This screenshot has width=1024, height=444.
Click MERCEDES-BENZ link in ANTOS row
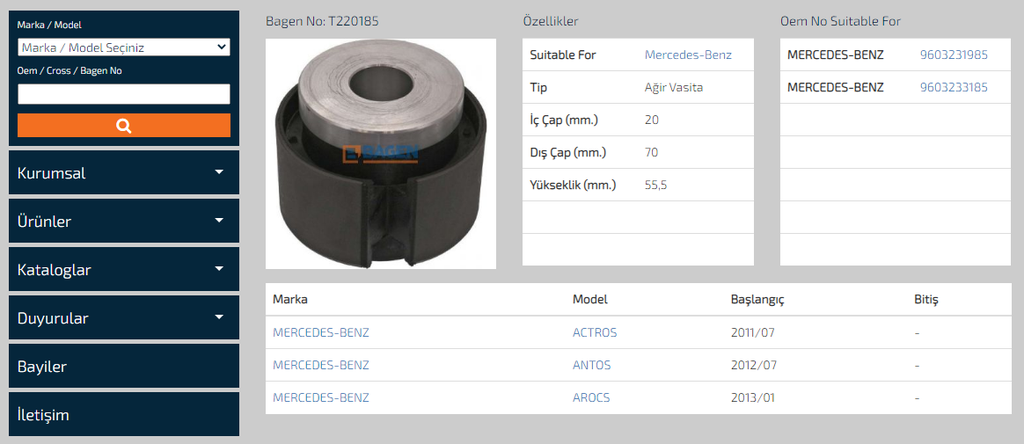321,365
